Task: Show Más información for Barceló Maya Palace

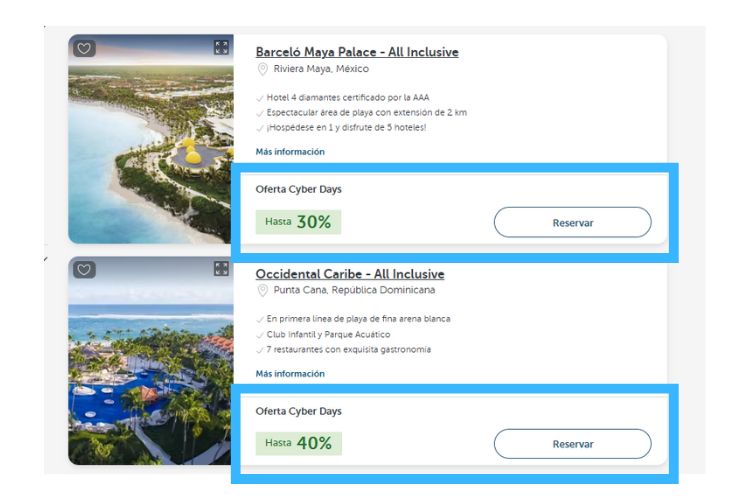Action: tap(290, 152)
